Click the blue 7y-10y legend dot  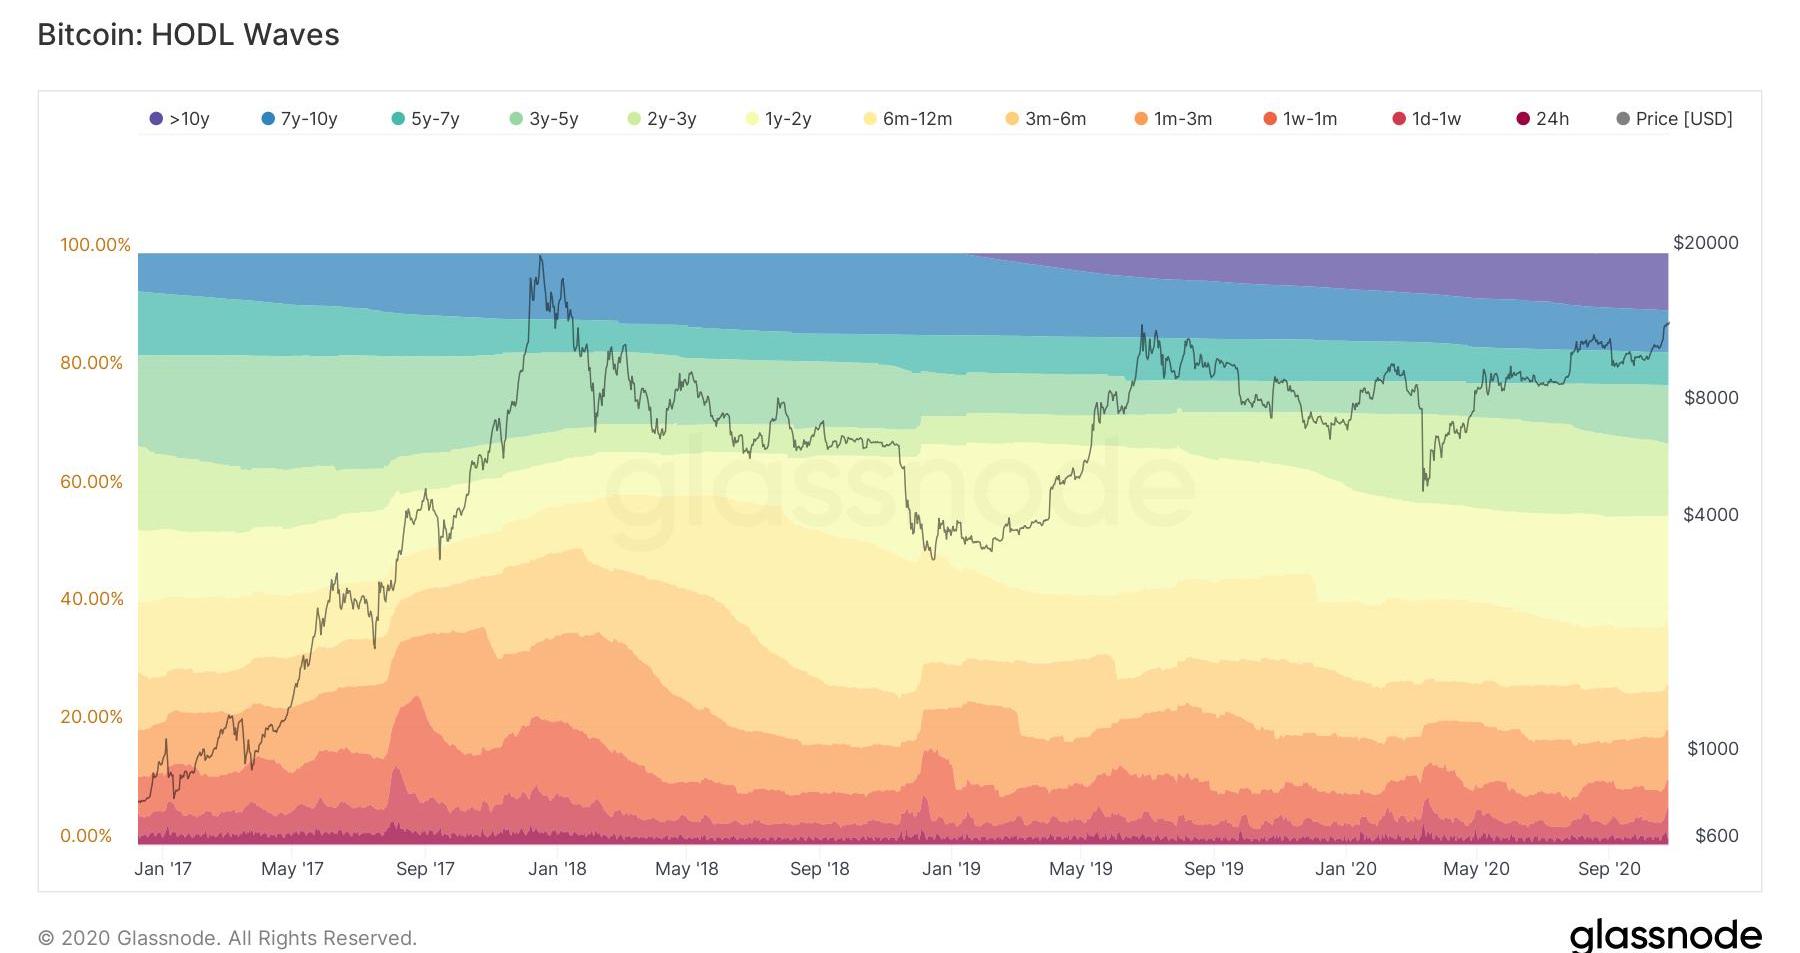(268, 119)
